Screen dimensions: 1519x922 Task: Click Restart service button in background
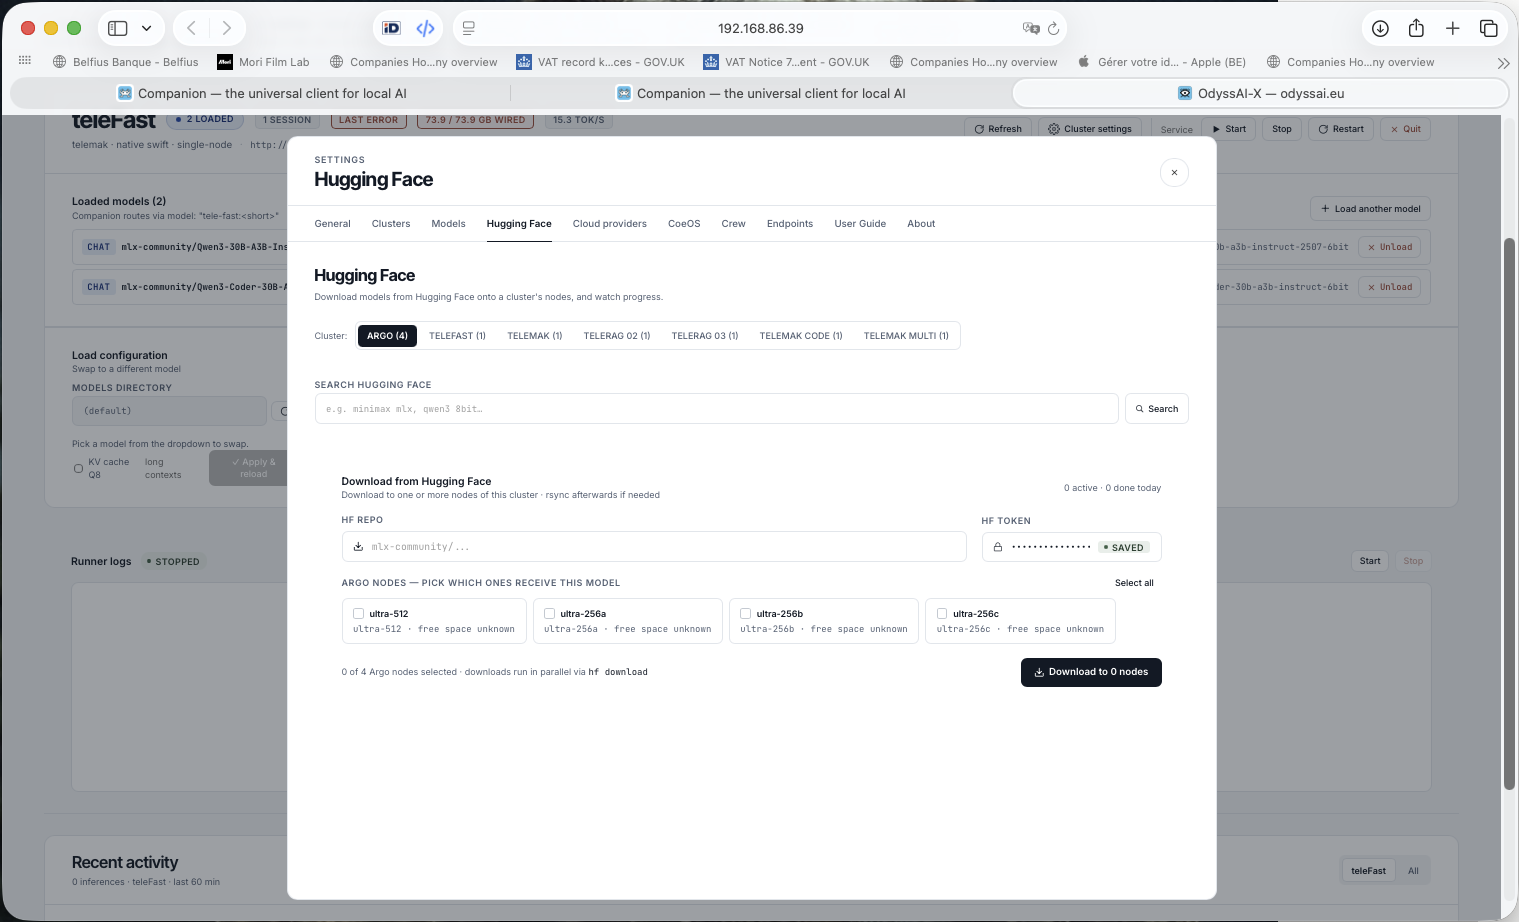coord(1341,129)
